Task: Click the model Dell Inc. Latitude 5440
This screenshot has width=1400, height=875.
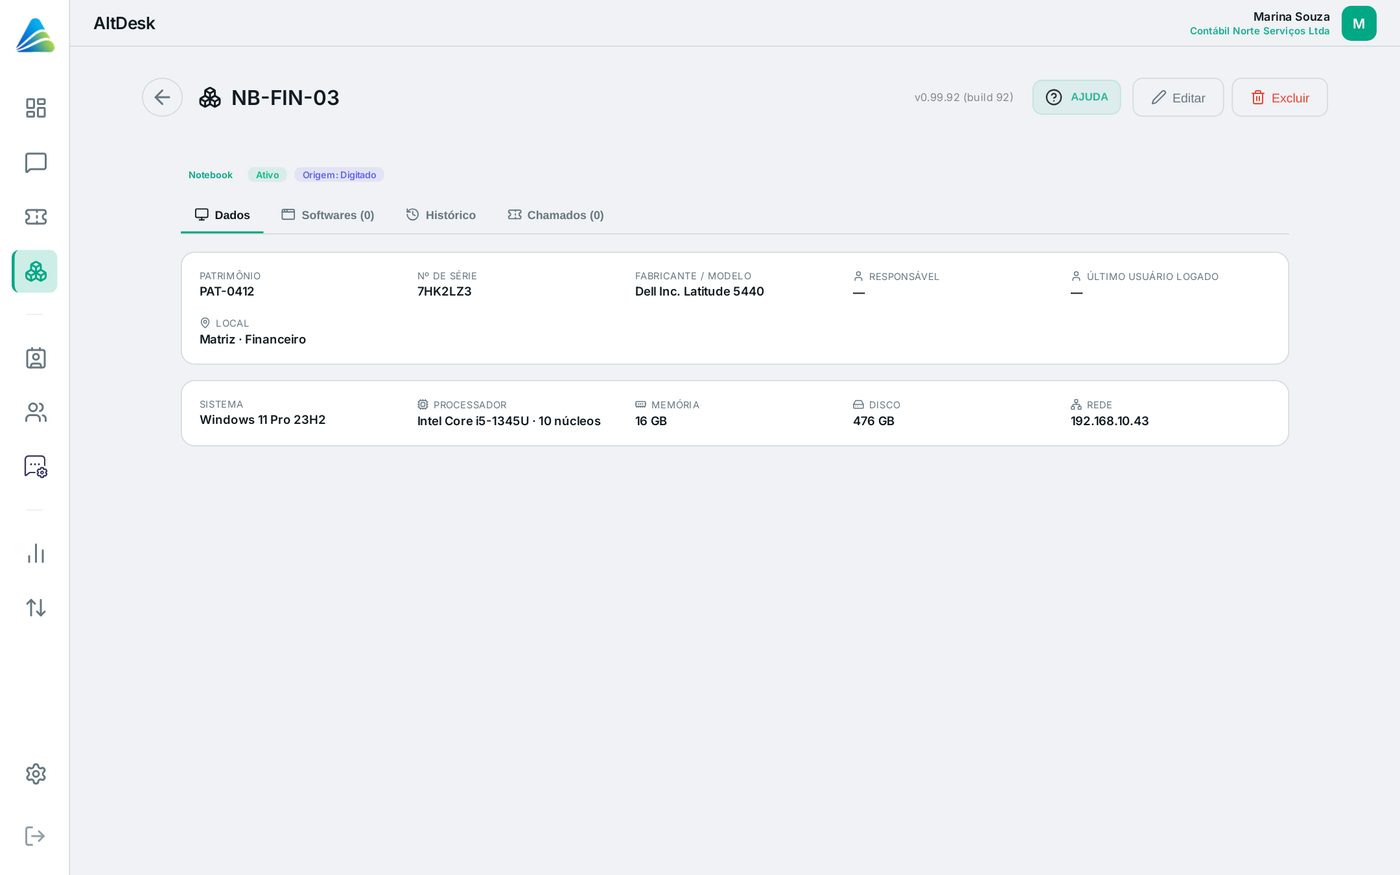Action: click(x=699, y=292)
